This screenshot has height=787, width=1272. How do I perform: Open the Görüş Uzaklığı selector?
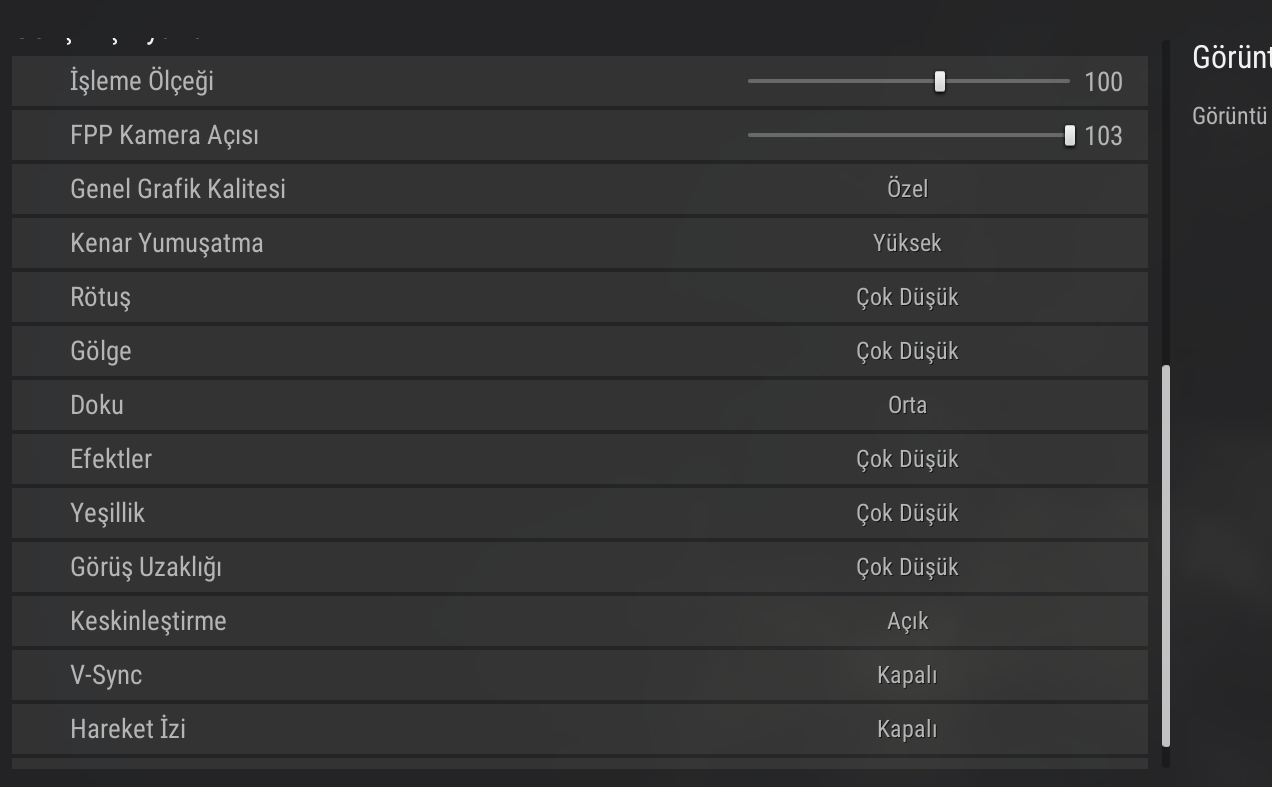(x=907, y=567)
